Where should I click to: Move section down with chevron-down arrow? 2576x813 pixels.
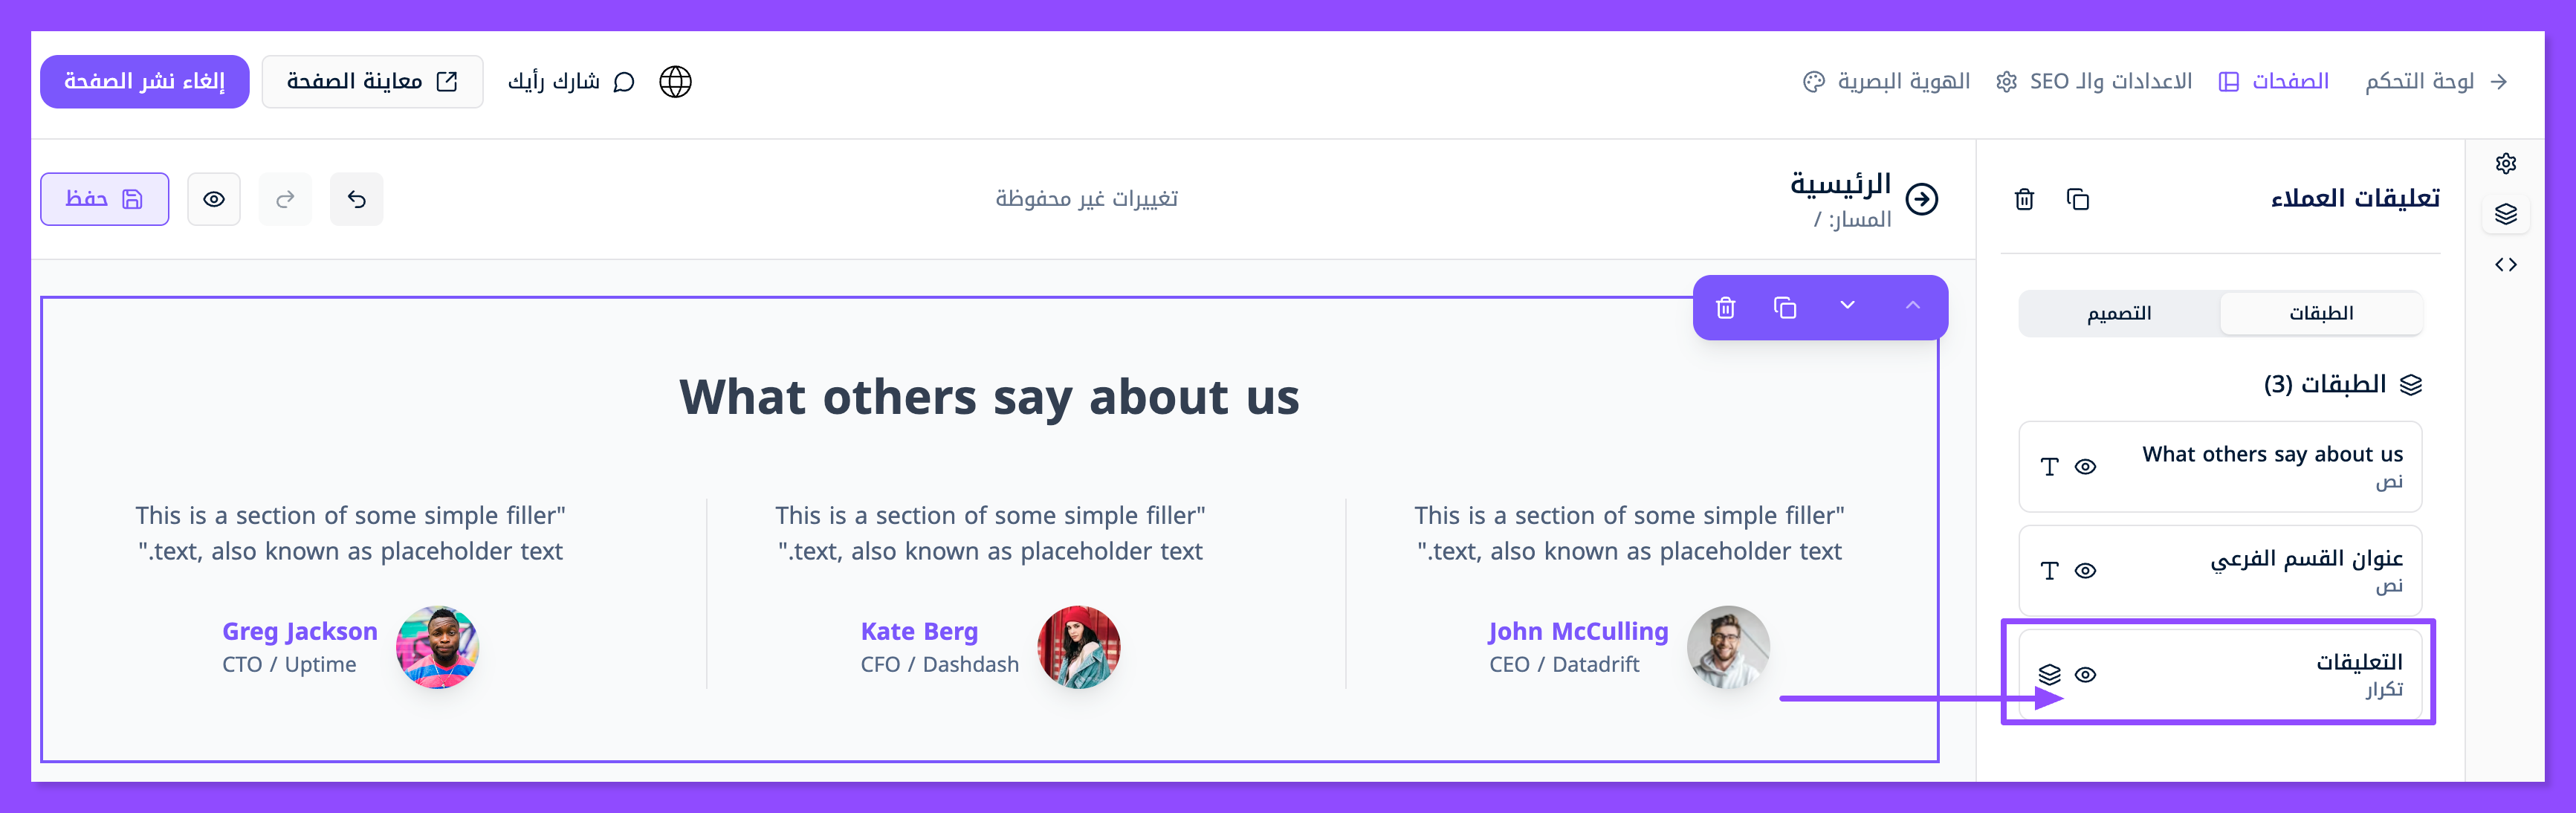1847,306
